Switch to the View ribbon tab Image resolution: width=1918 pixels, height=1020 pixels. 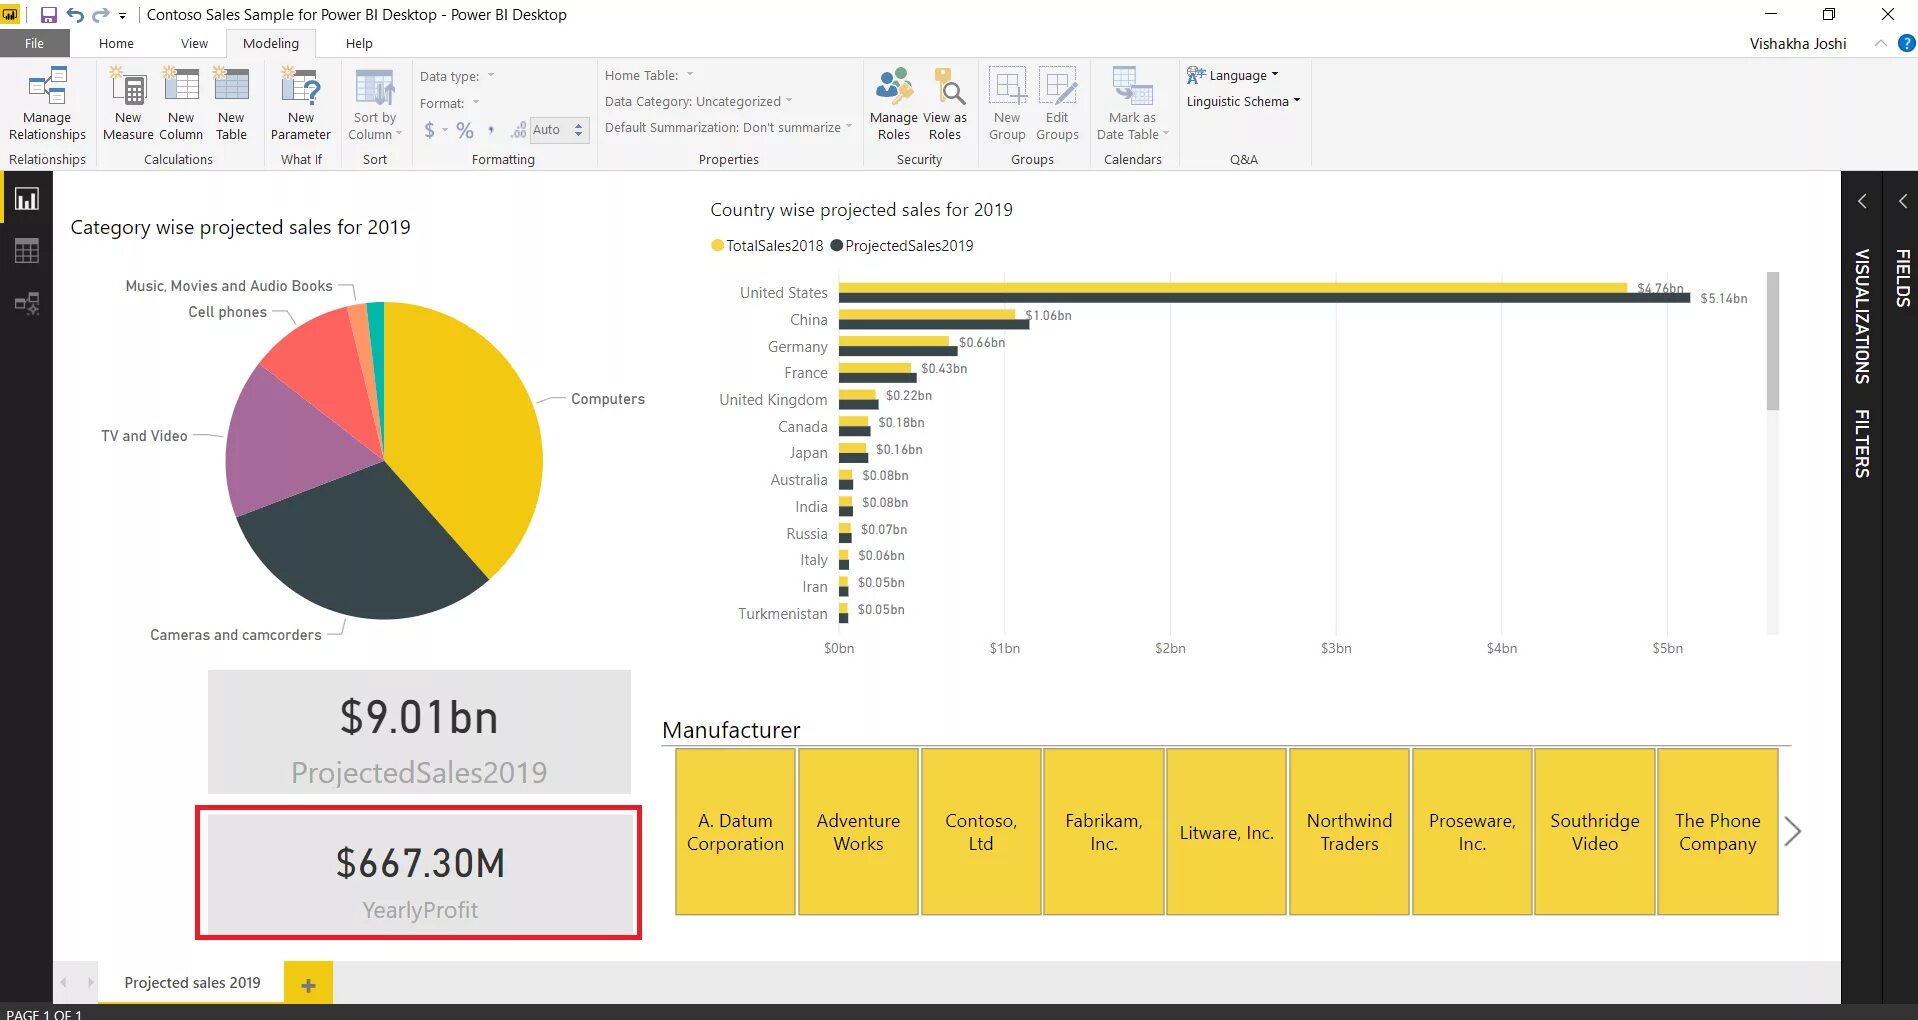pyautogui.click(x=194, y=43)
